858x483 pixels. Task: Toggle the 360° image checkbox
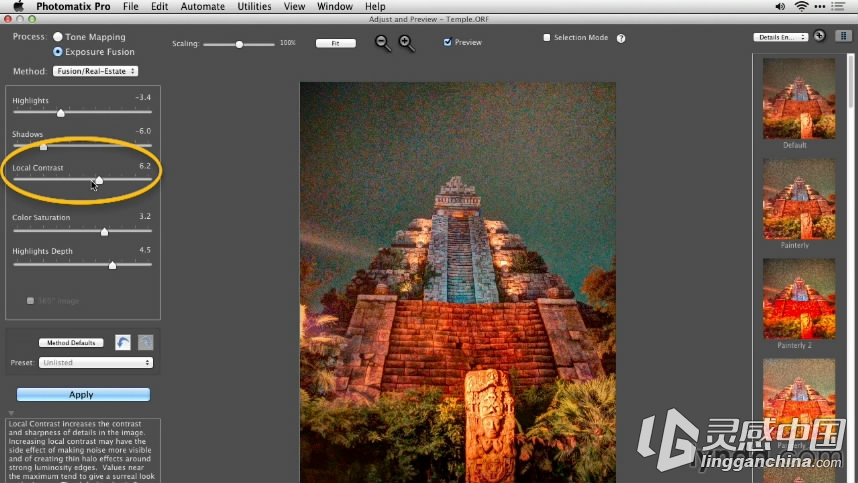pyautogui.click(x=31, y=300)
